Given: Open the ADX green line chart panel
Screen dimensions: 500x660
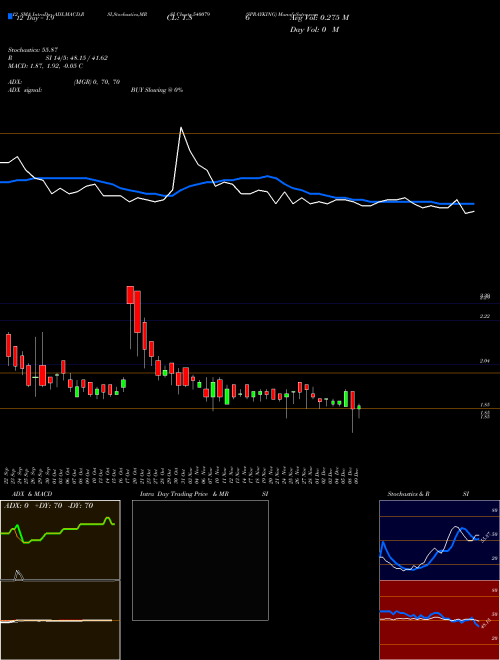Looking at the screenshot, I should coord(60,540).
